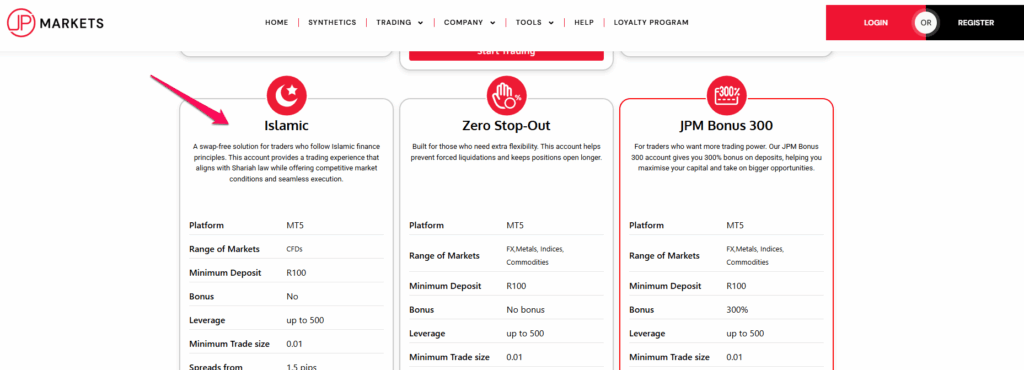Click Leverage label in Zero Stop-Out card
Viewport: 1024px width, 370px height.
(x=428, y=333)
